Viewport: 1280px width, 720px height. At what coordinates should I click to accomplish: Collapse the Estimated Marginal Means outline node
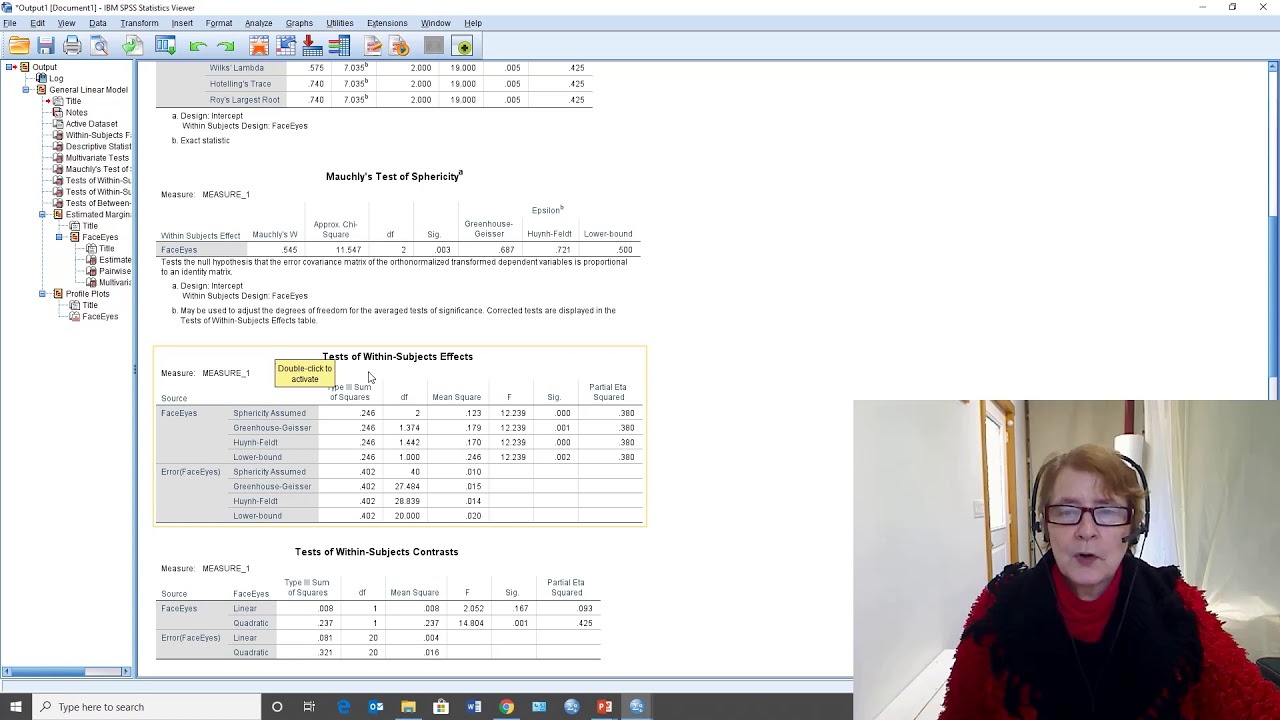click(43, 214)
